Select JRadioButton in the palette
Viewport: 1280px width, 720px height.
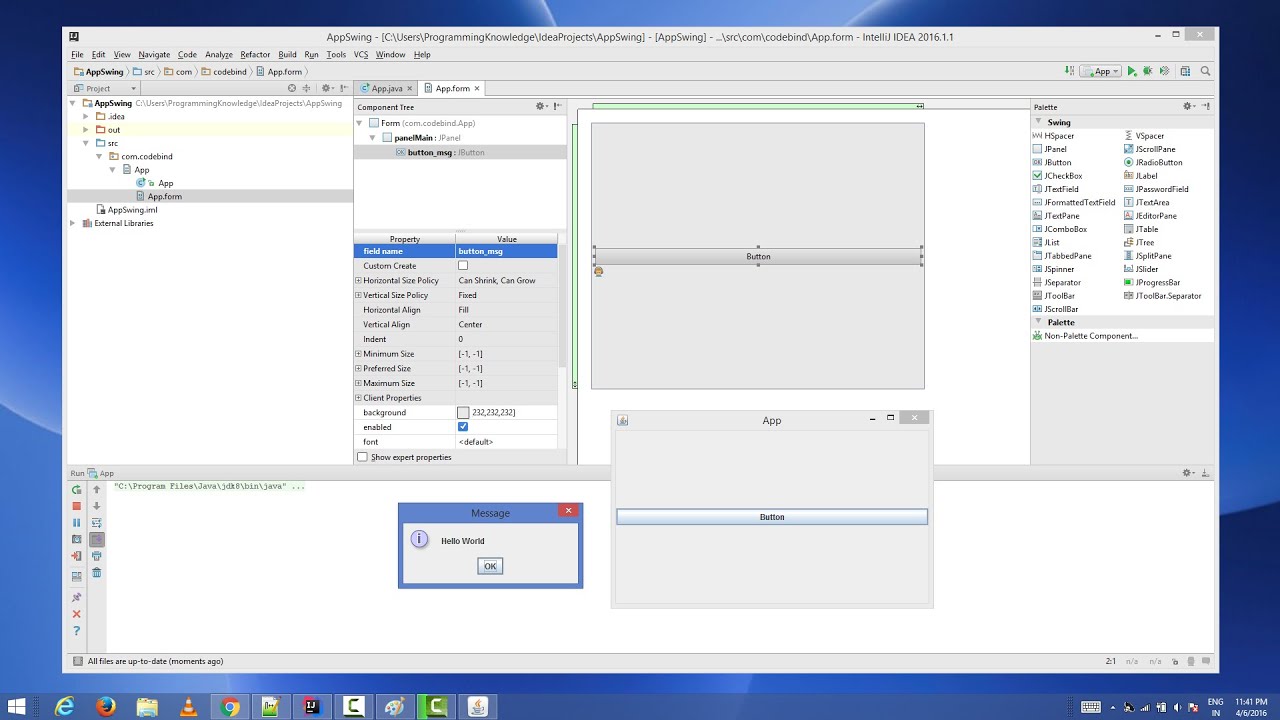tap(1153, 162)
